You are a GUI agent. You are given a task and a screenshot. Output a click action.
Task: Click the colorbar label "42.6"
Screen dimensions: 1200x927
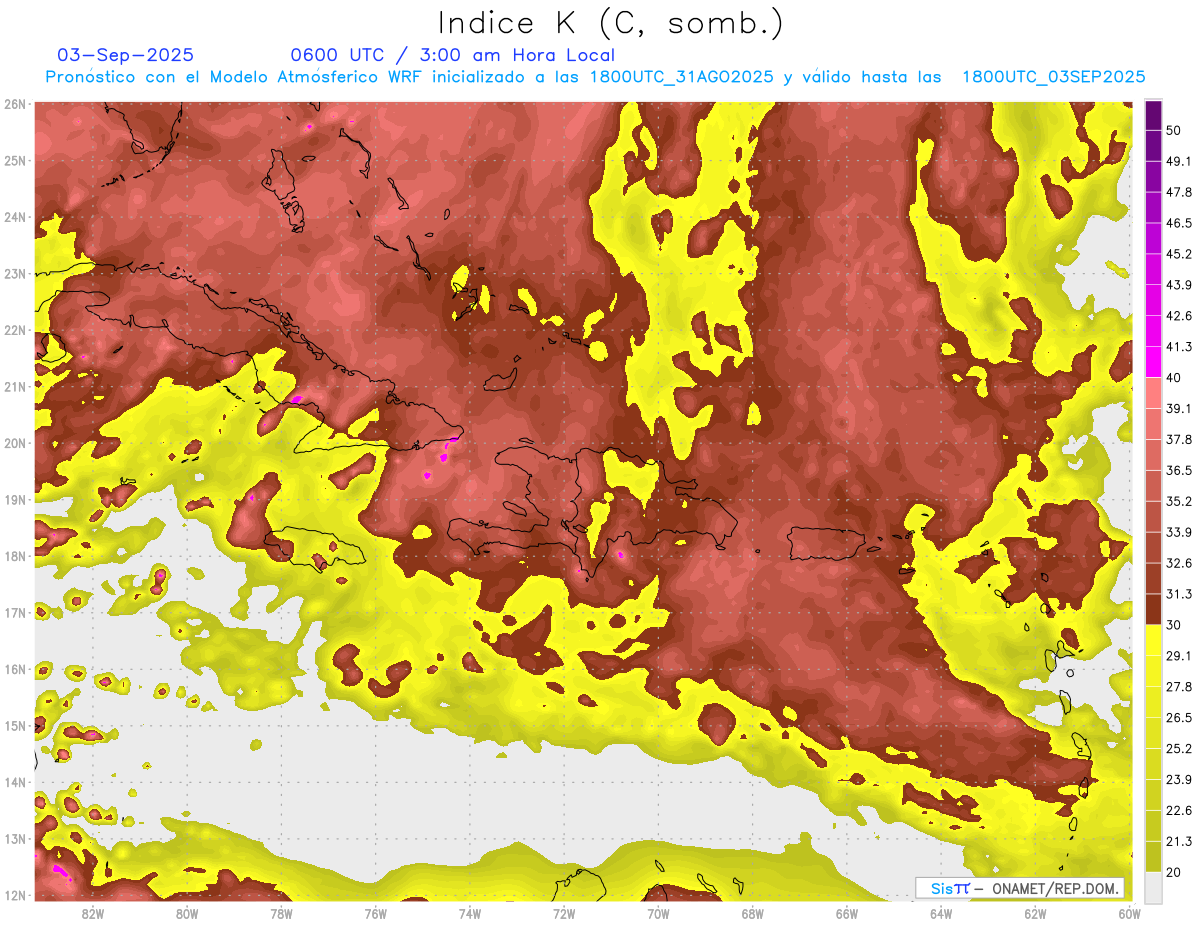(1178, 316)
